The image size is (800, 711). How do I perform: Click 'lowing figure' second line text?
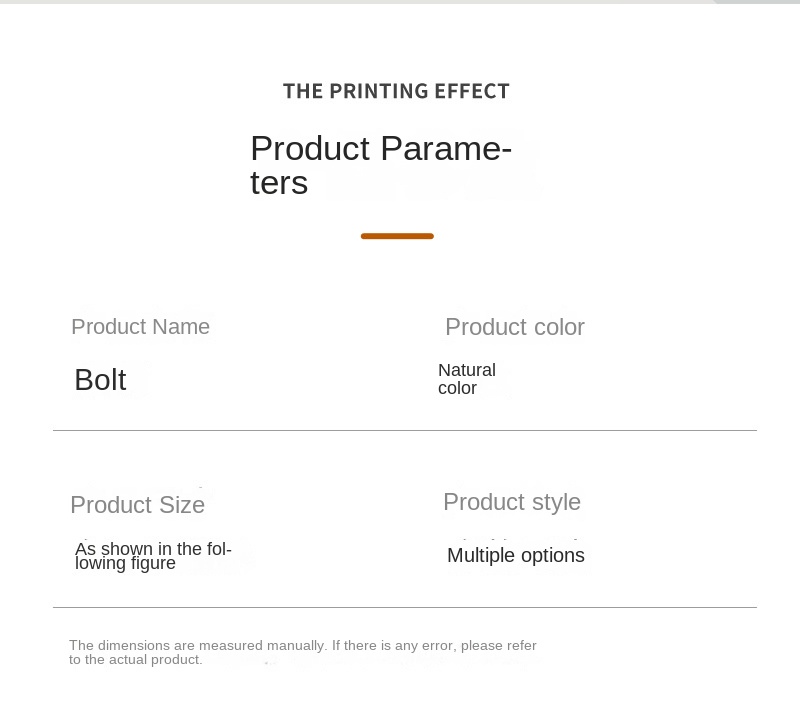[125, 563]
